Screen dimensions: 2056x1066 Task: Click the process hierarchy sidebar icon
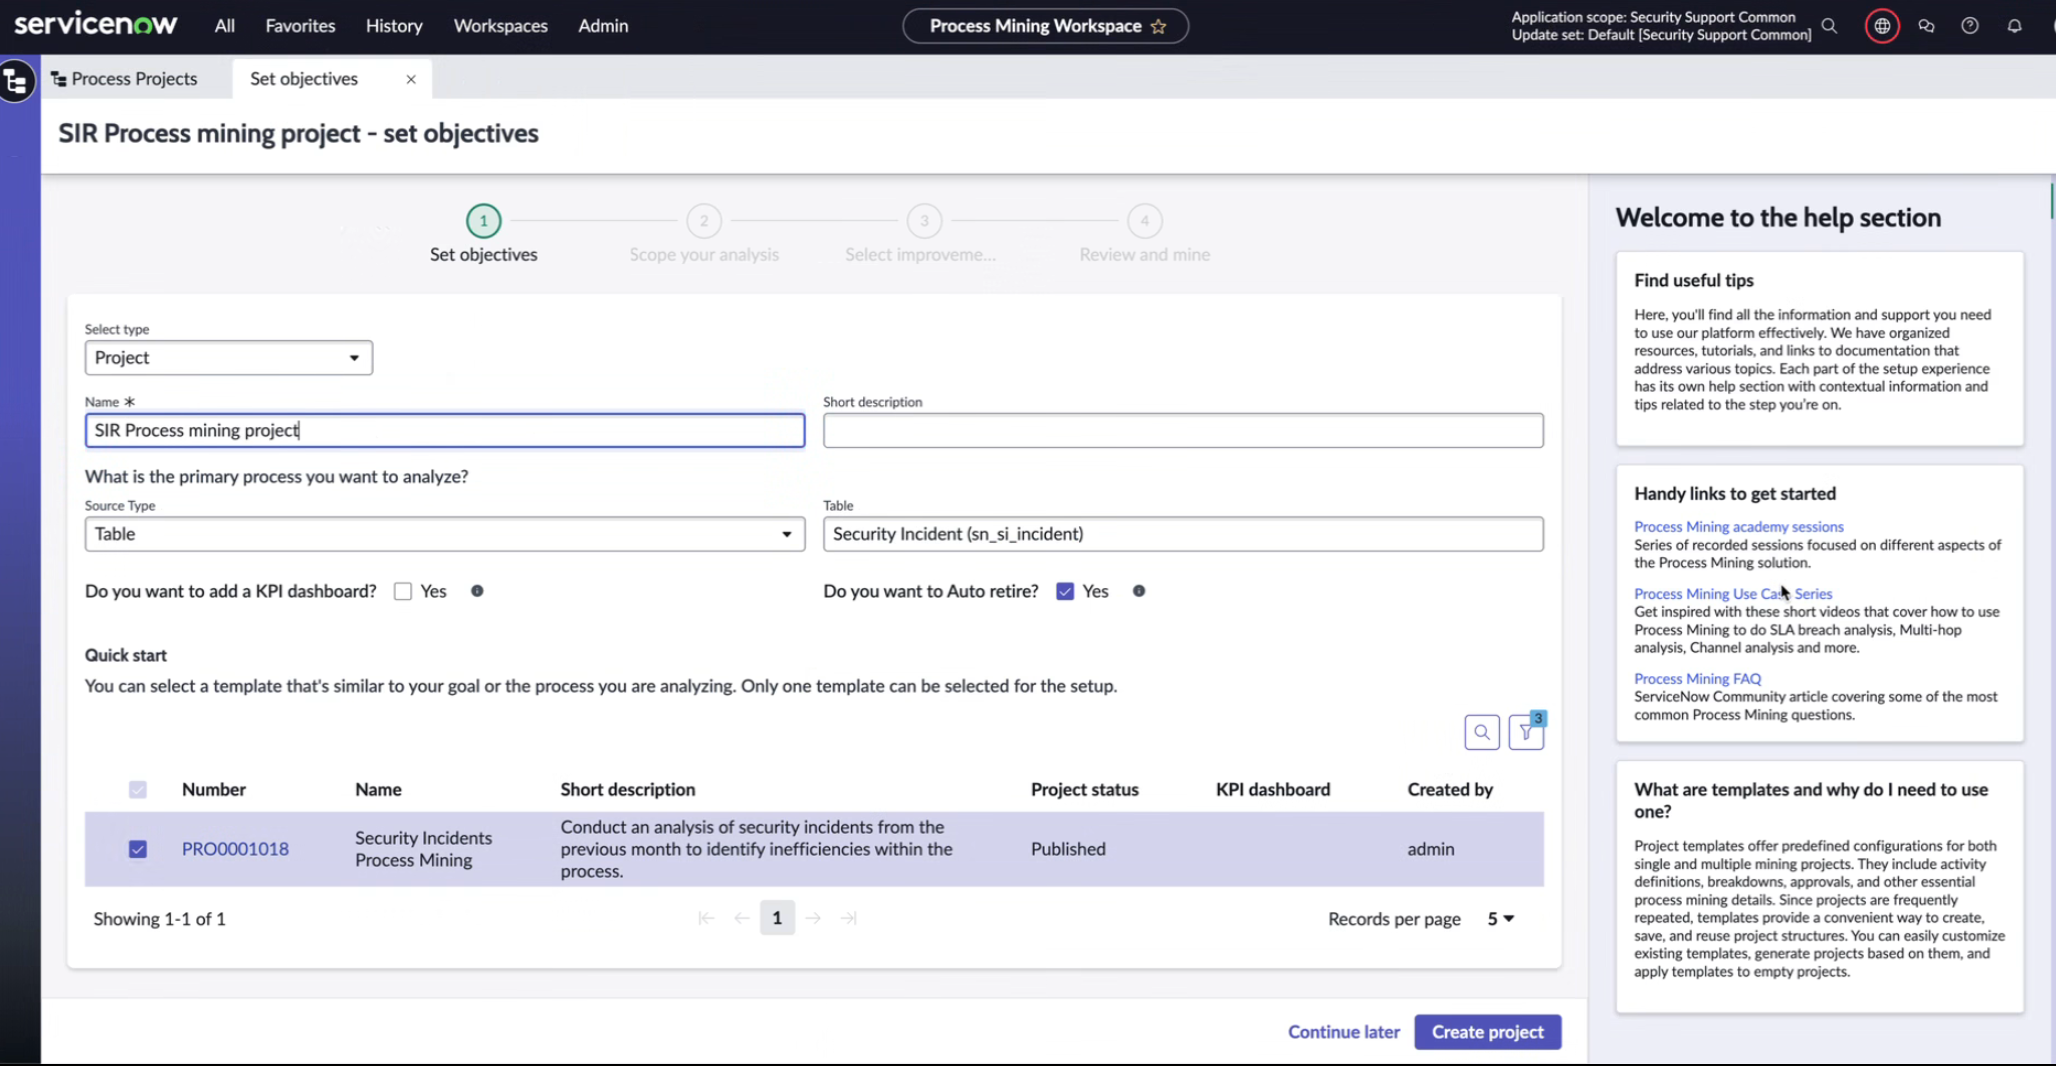tap(16, 81)
